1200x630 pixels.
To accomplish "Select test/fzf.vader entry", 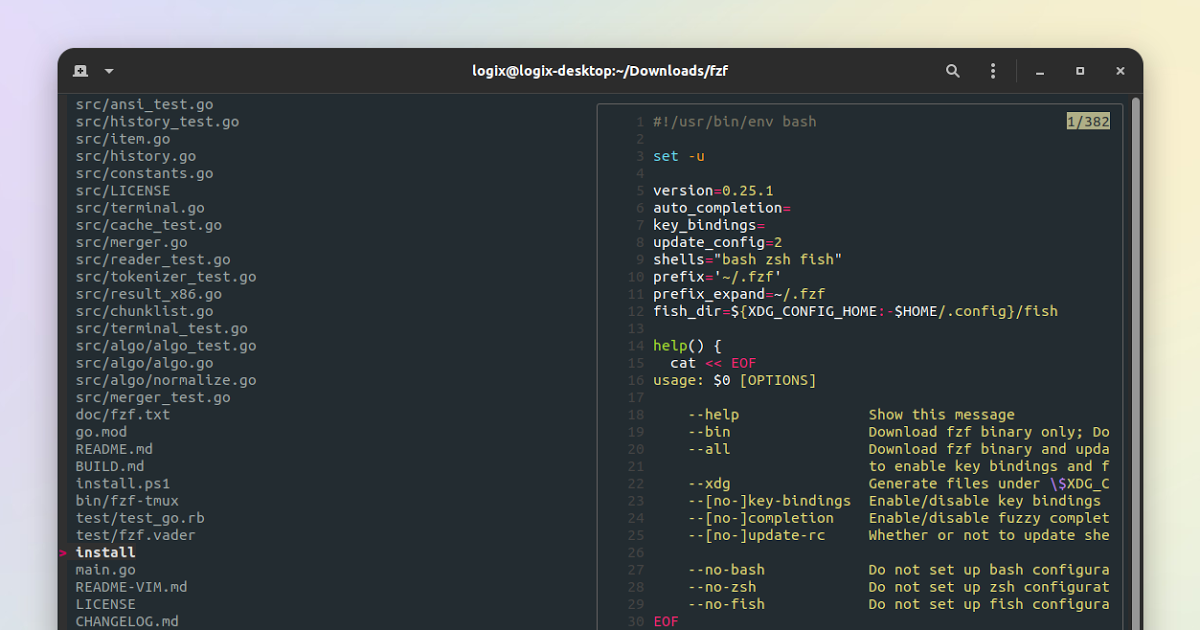I will [136, 535].
